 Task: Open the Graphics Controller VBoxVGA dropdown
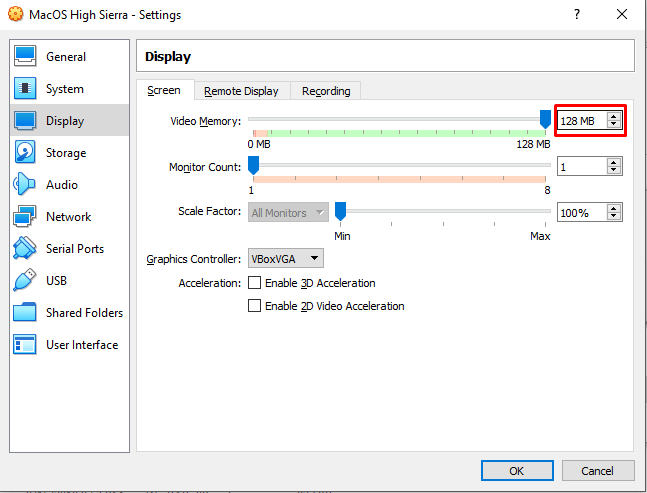click(x=285, y=259)
